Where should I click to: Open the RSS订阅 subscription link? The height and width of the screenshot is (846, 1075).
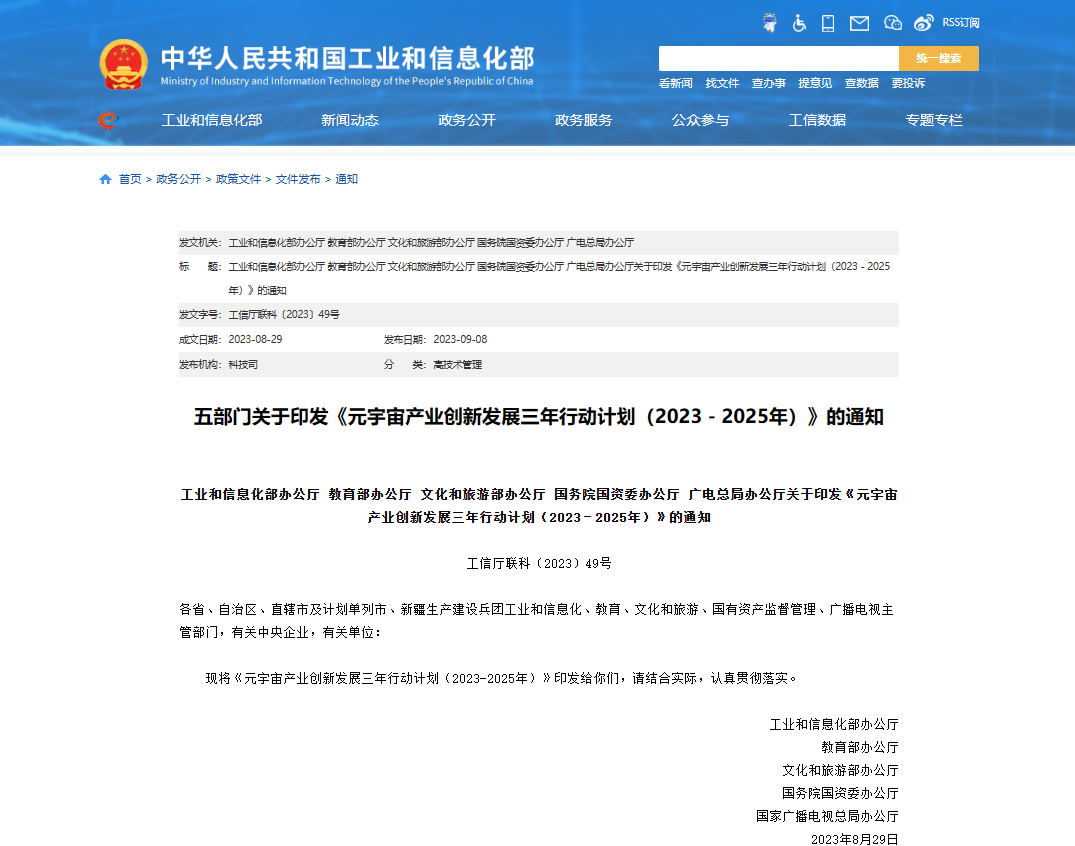[x=960, y=22]
